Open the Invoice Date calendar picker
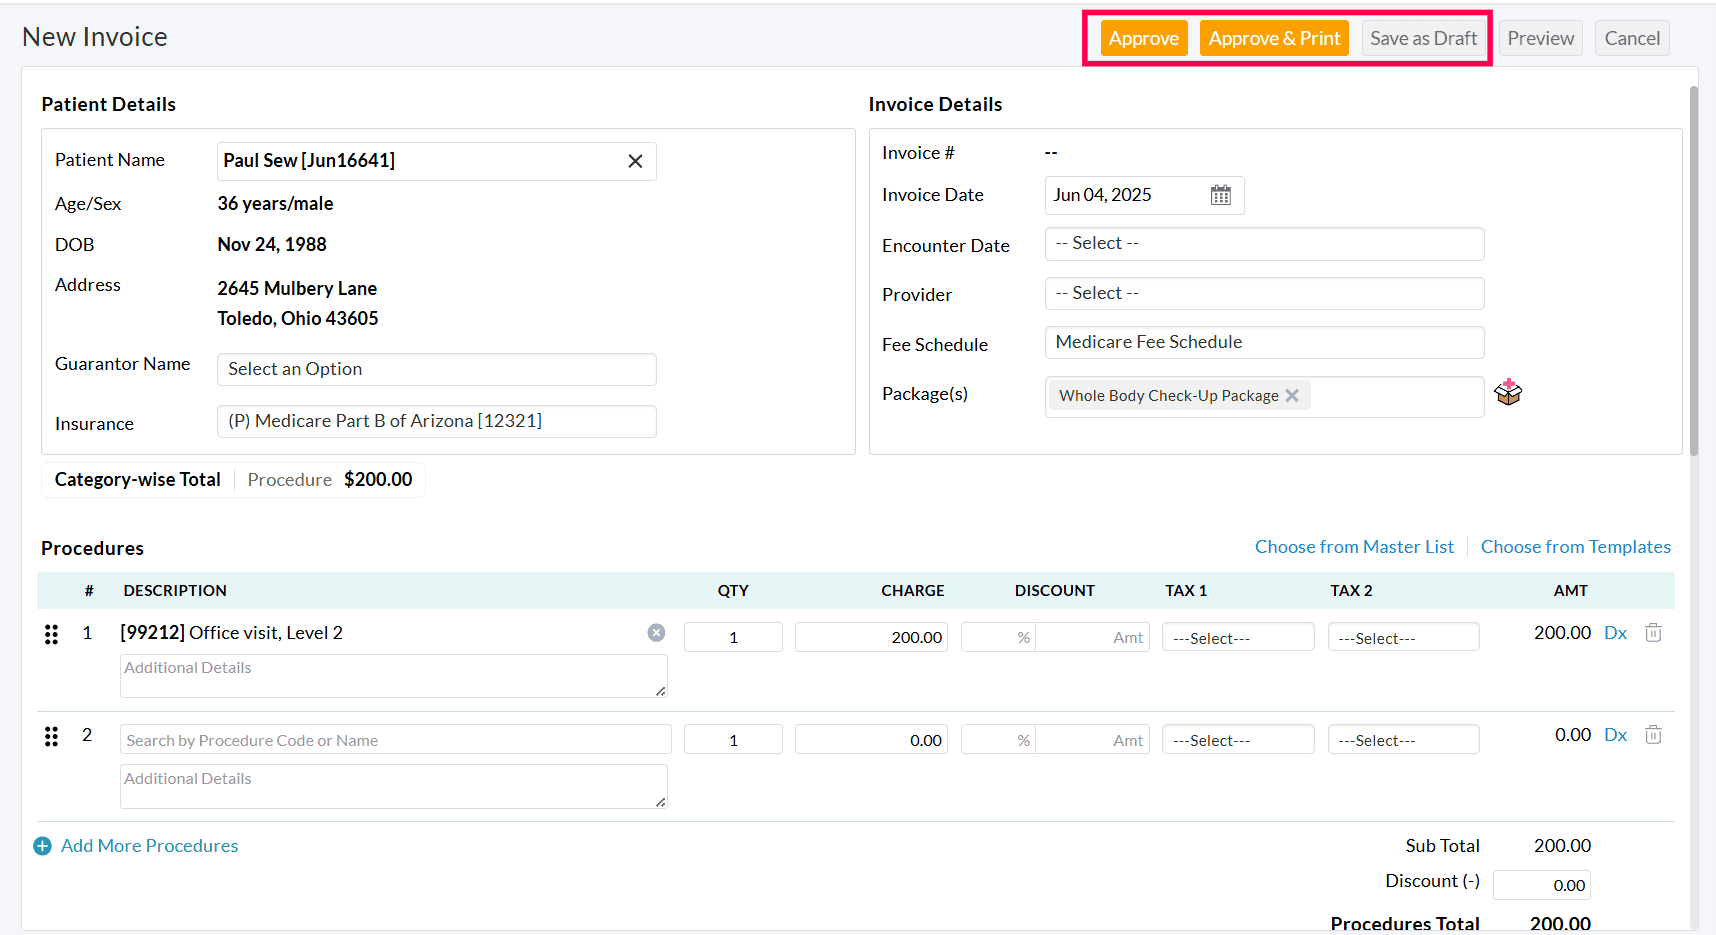The height and width of the screenshot is (935, 1716). point(1220,195)
